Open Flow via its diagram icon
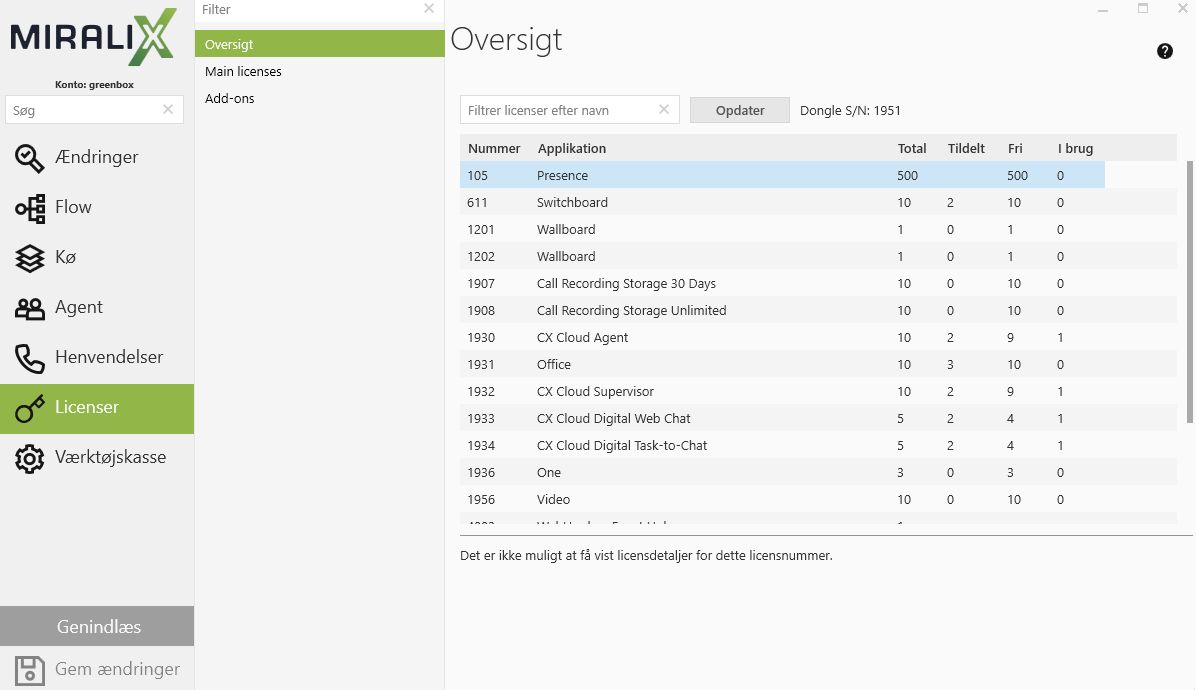This screenshot has height=690, width=1196. tap(30, 208)
